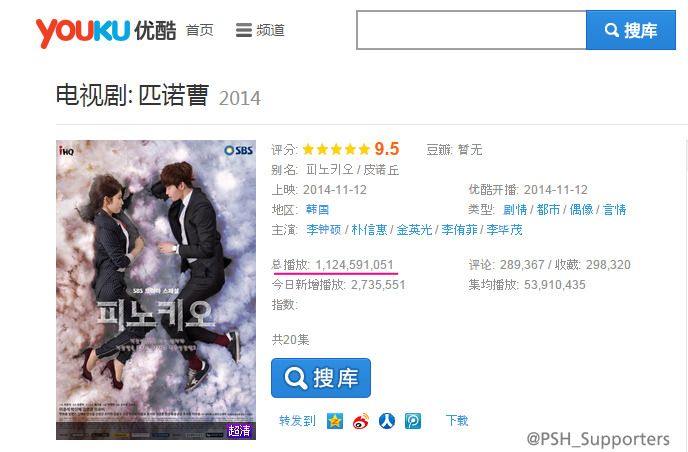Screen dimensions: 688x452
Task: Share to Qzone star icon
Action: (x=335, y=421)
